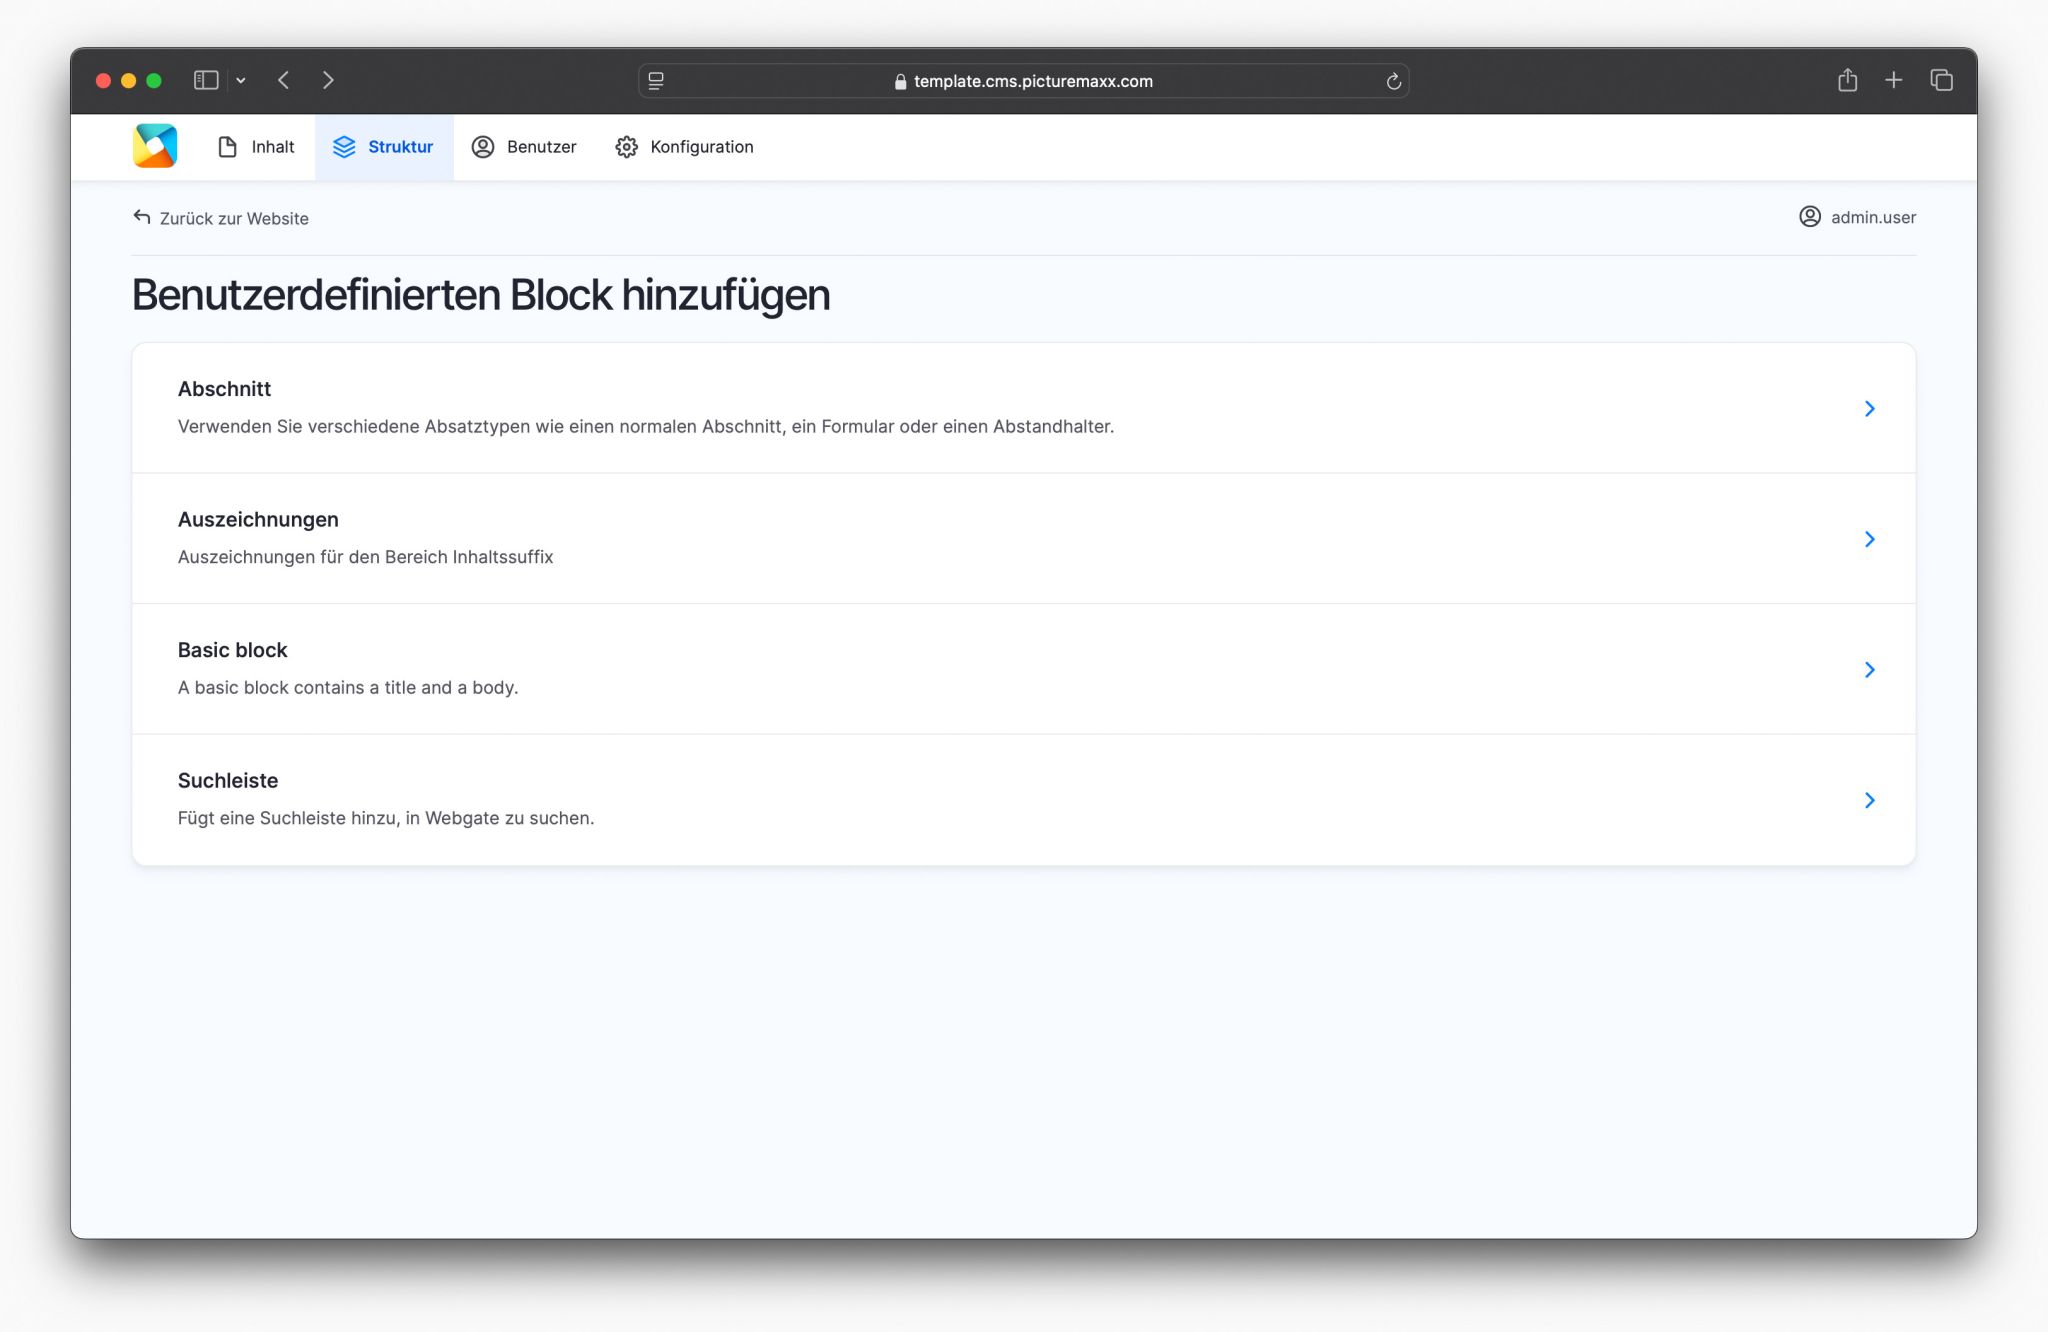Click the Zurück zur Website link
Image resolution: width=2048 pixels, height=1332 pixels.
pos(221,218)
